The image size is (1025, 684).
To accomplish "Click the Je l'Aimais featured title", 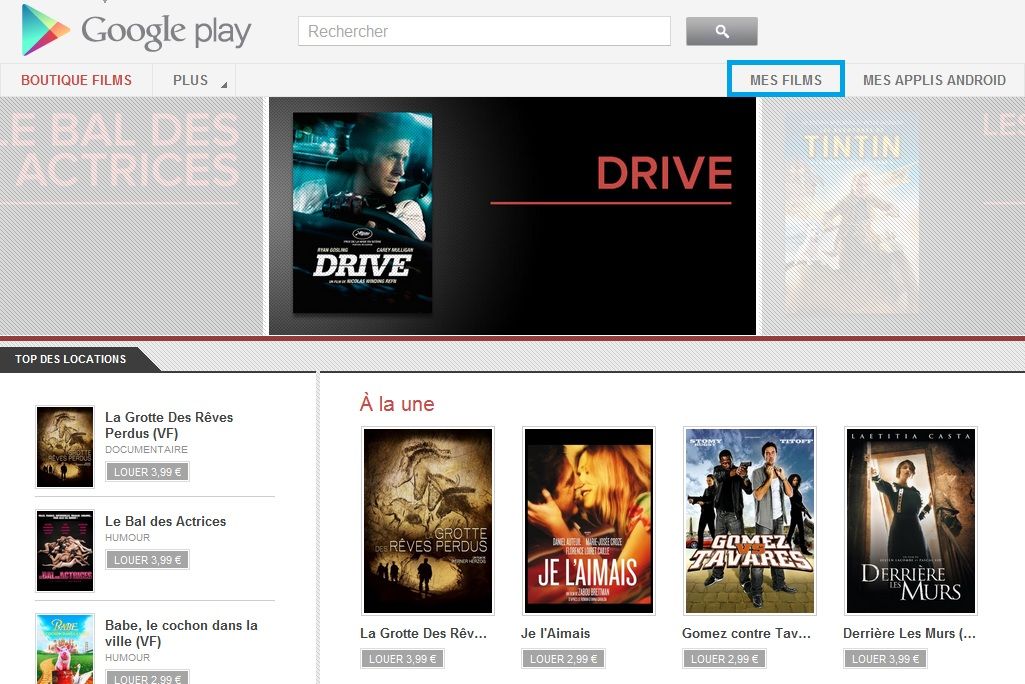I will (556, 633).
